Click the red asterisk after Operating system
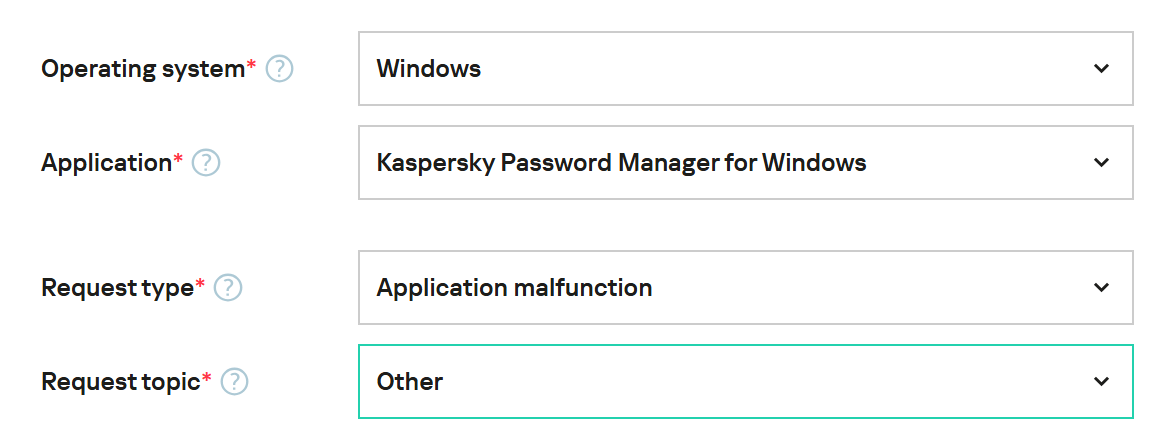This screenshot has height=446, width=1163. [x=251, y=66]
